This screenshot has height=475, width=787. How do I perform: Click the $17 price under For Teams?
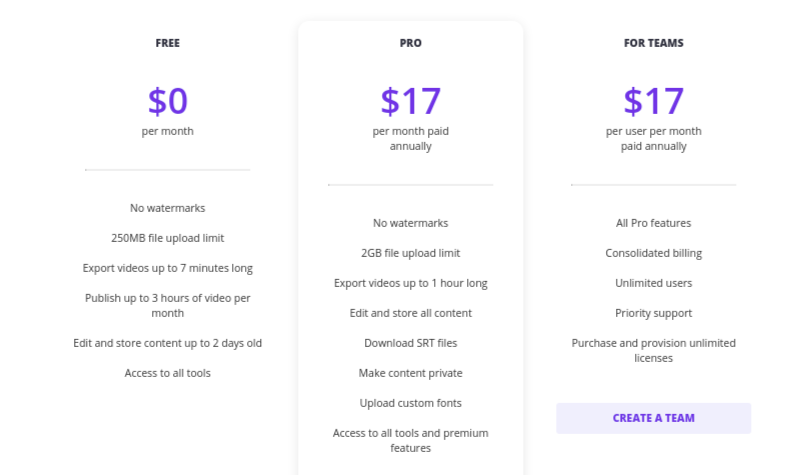click(653, 101)
